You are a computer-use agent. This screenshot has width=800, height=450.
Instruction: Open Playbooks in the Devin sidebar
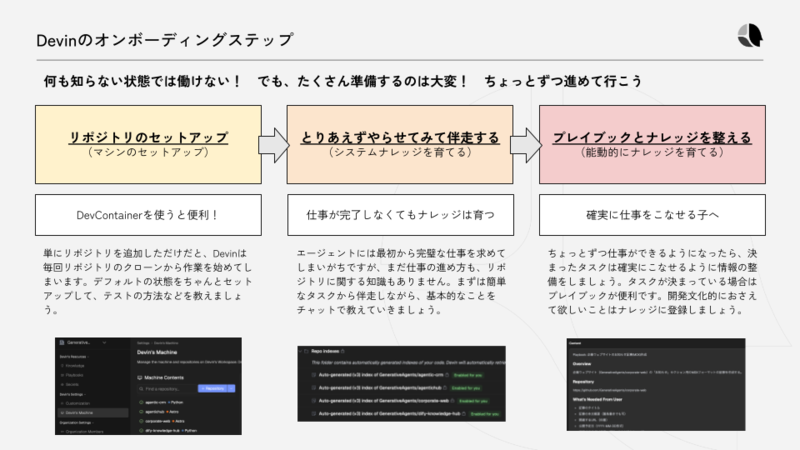point(72,375)
